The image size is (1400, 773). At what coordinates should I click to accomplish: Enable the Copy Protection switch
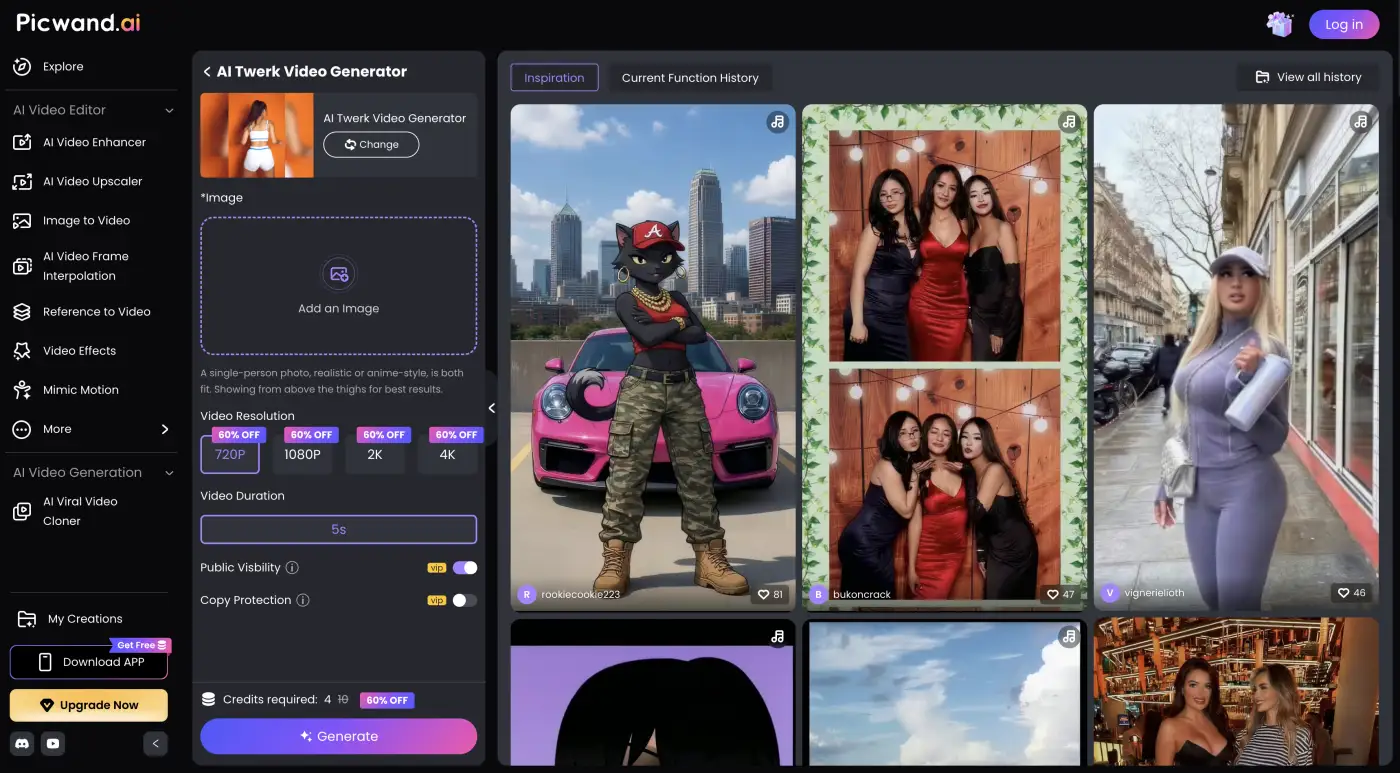point(465,600)
